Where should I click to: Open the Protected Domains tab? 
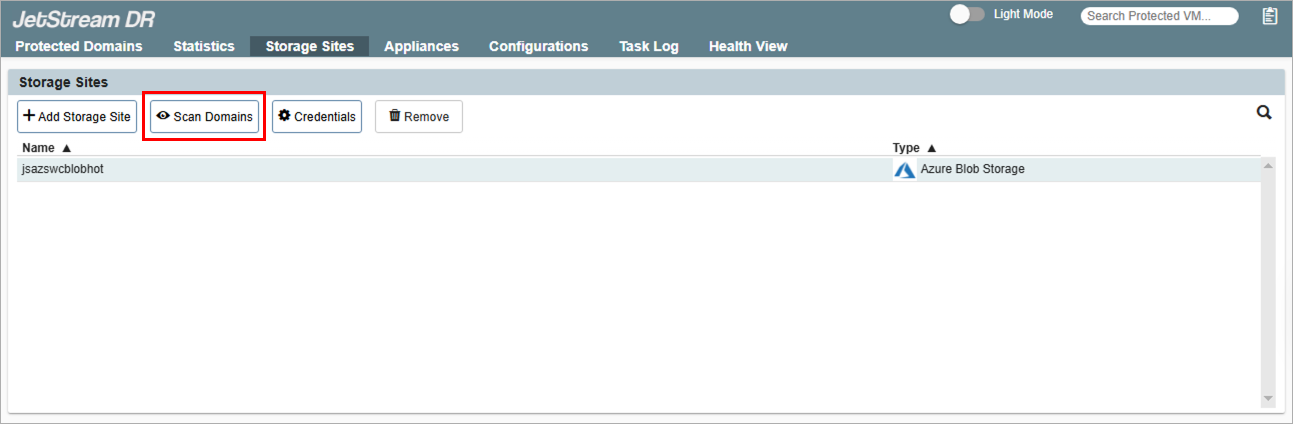point(79,46)
